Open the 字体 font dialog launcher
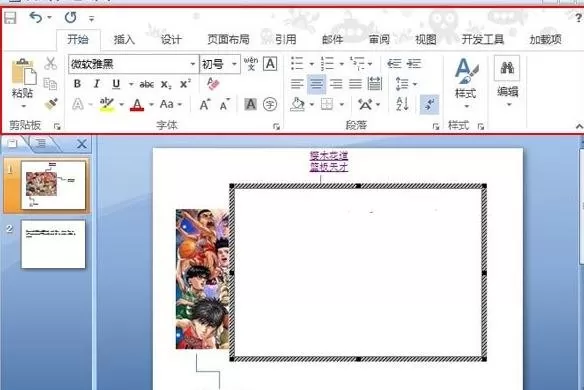The image size is (584, 390). [x=276, y=127]
